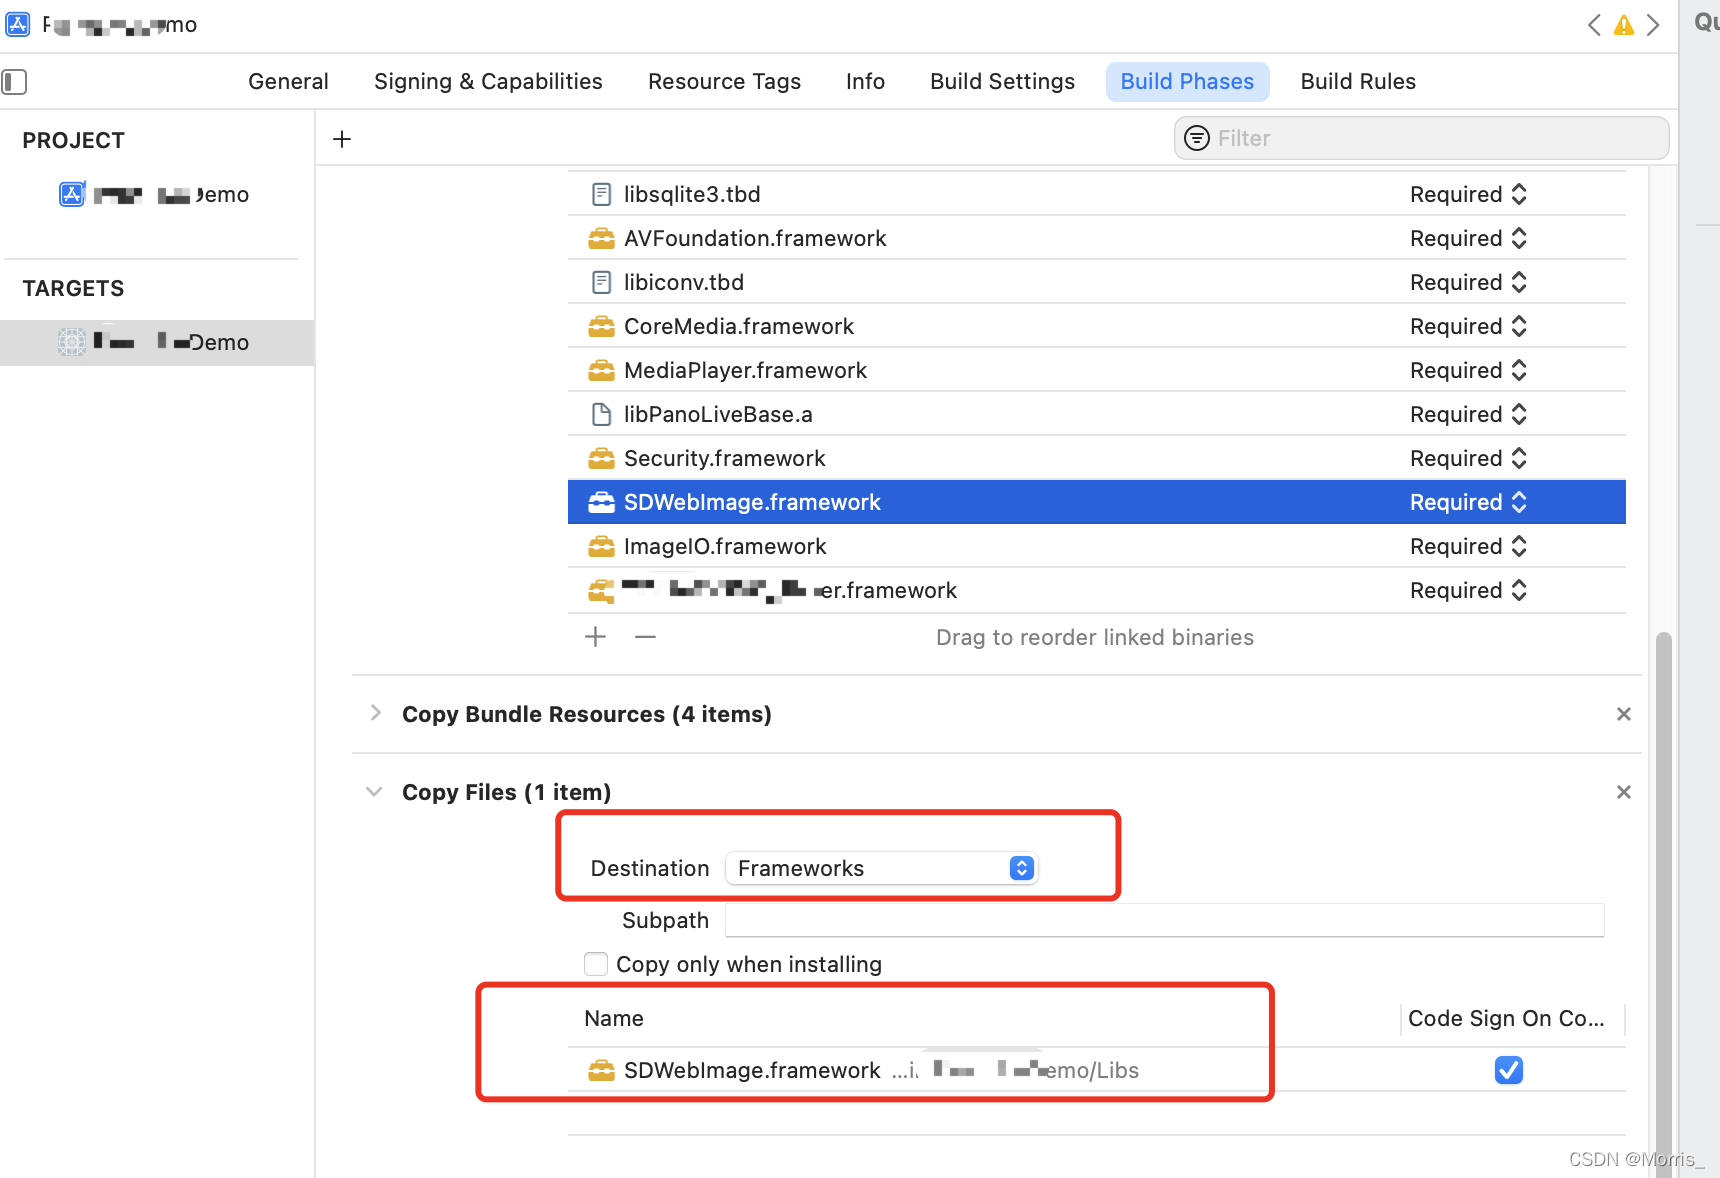
Task: Change libiconv.tbd Required status
Action: [x=1468, y=282]
